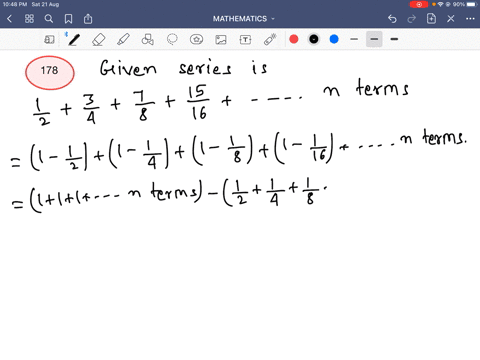
Task: Select the Eraser tool
Action: [98, 40]
